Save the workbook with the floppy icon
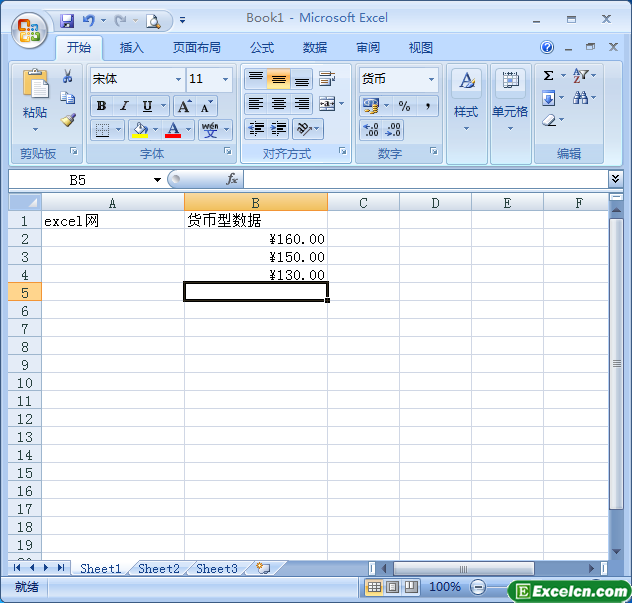Screen dimensions: 632x603 67,20
